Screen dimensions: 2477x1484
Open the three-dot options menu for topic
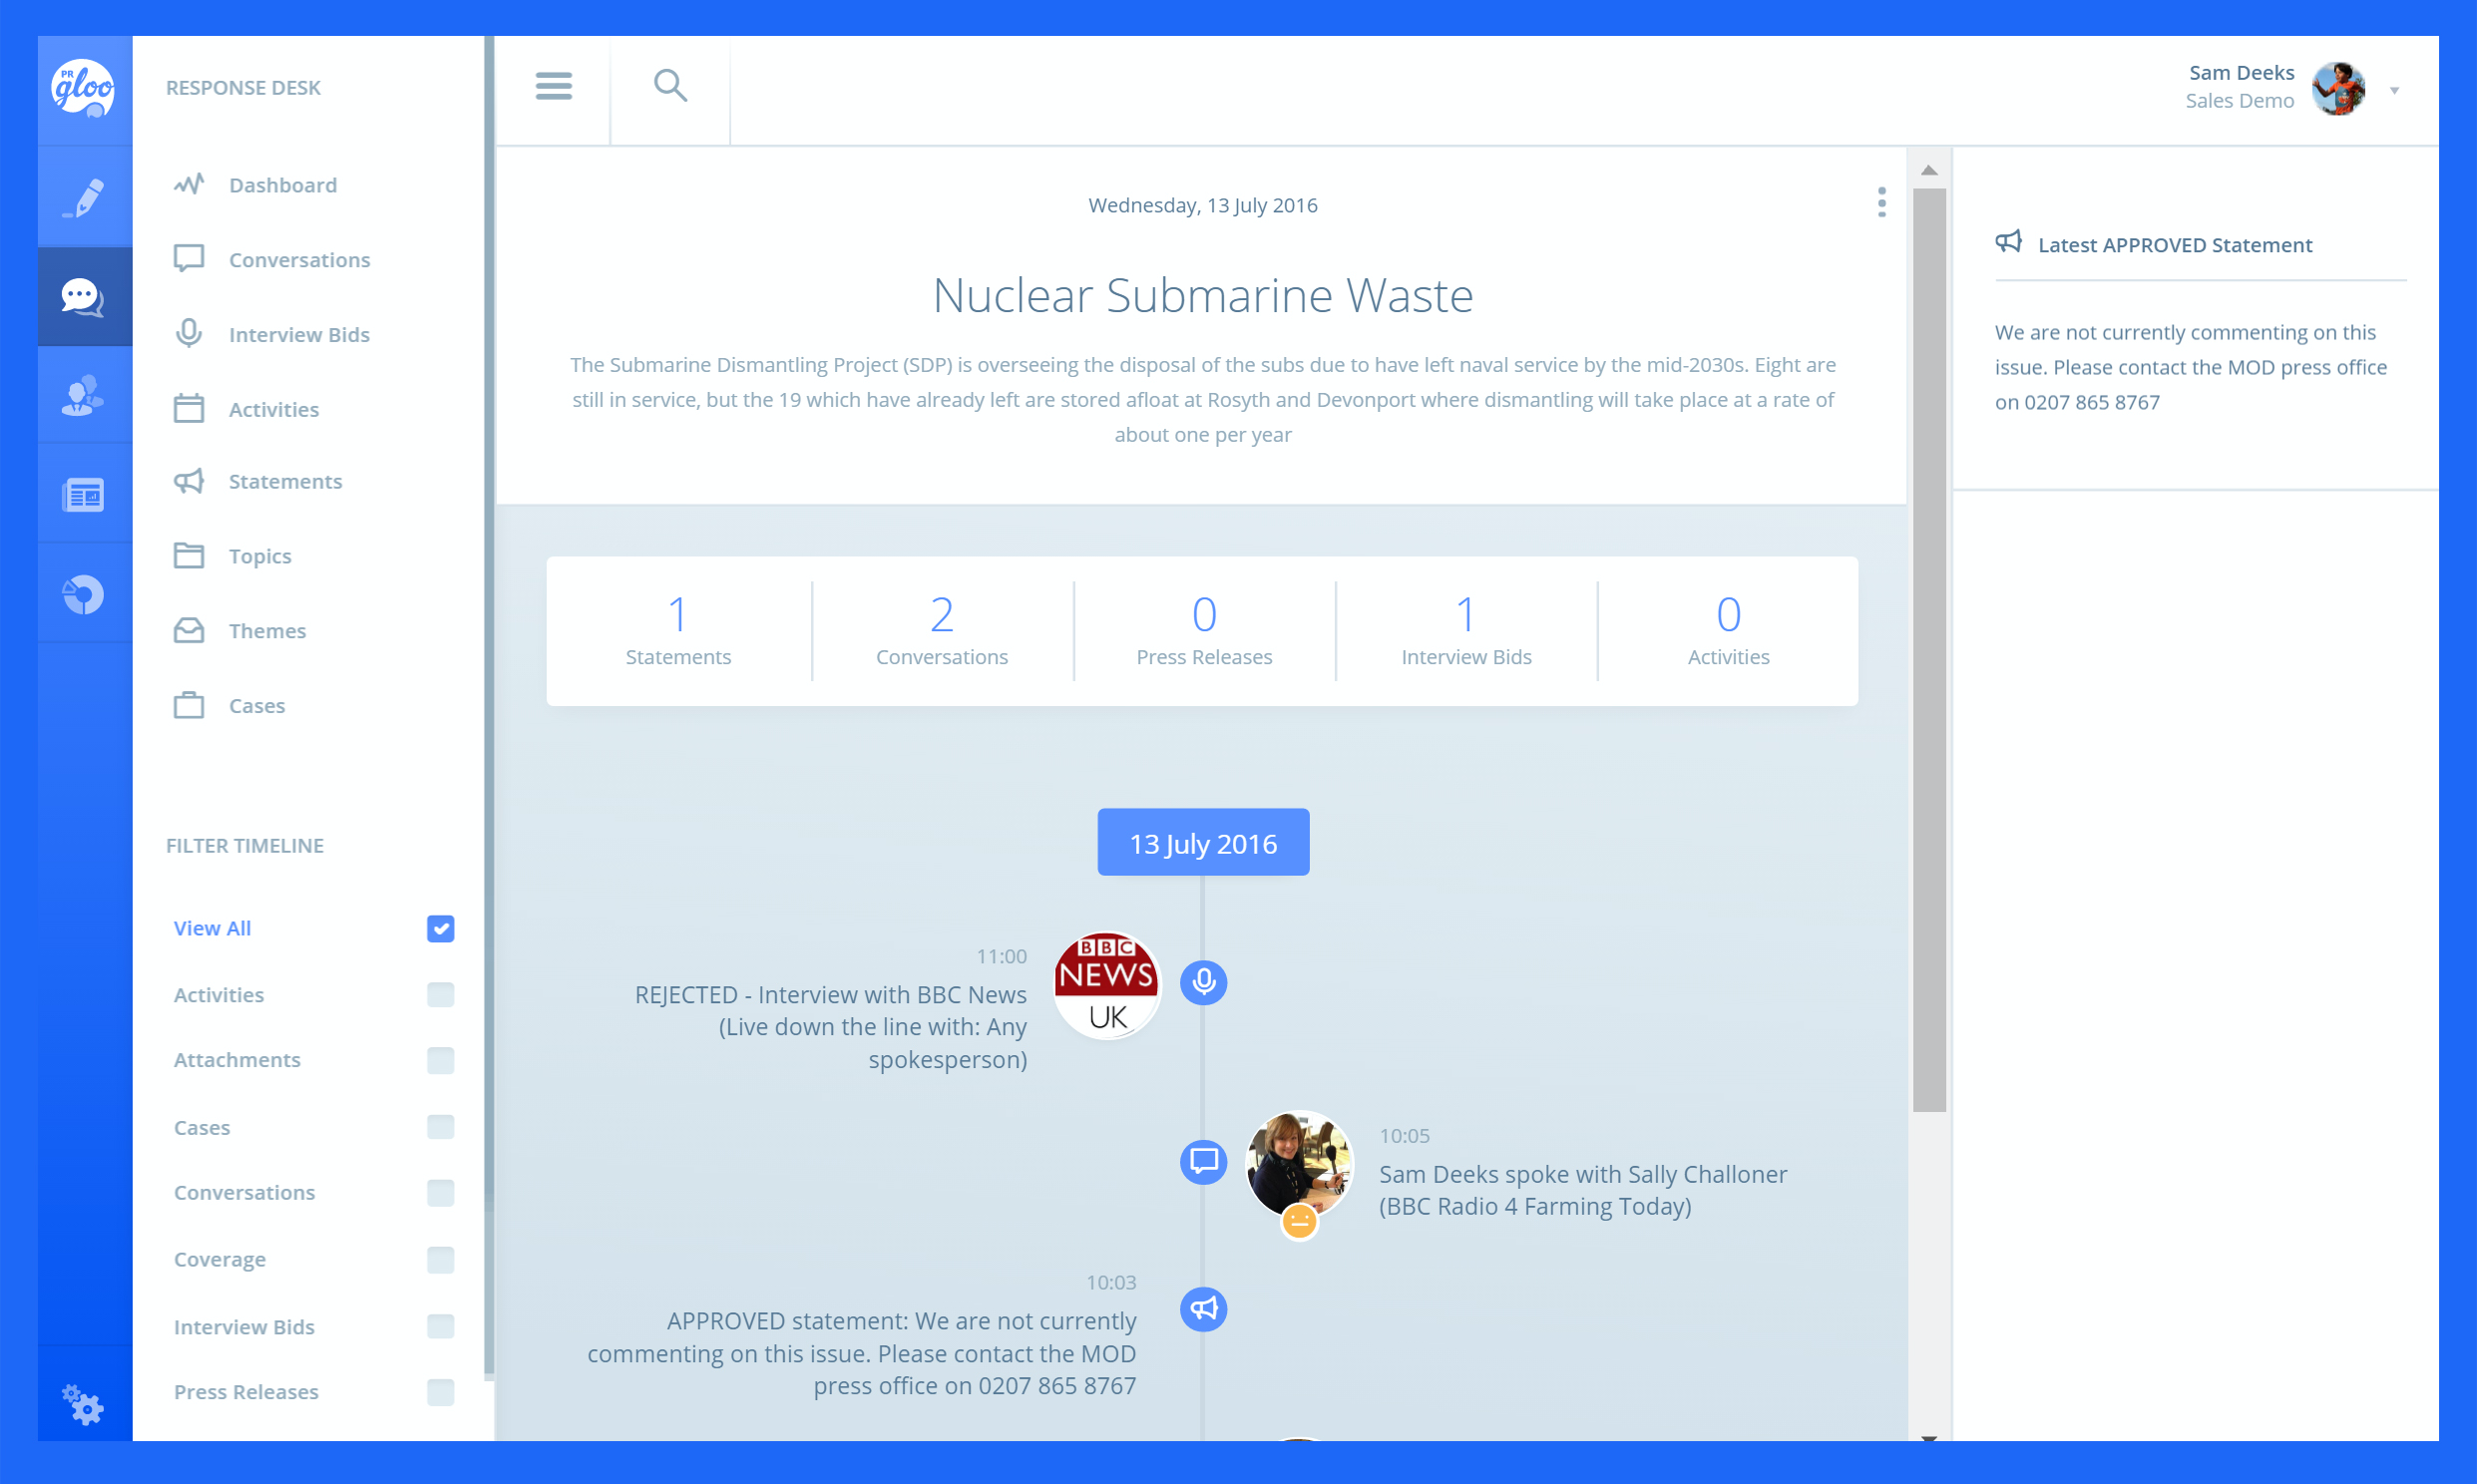[1881, 201]
